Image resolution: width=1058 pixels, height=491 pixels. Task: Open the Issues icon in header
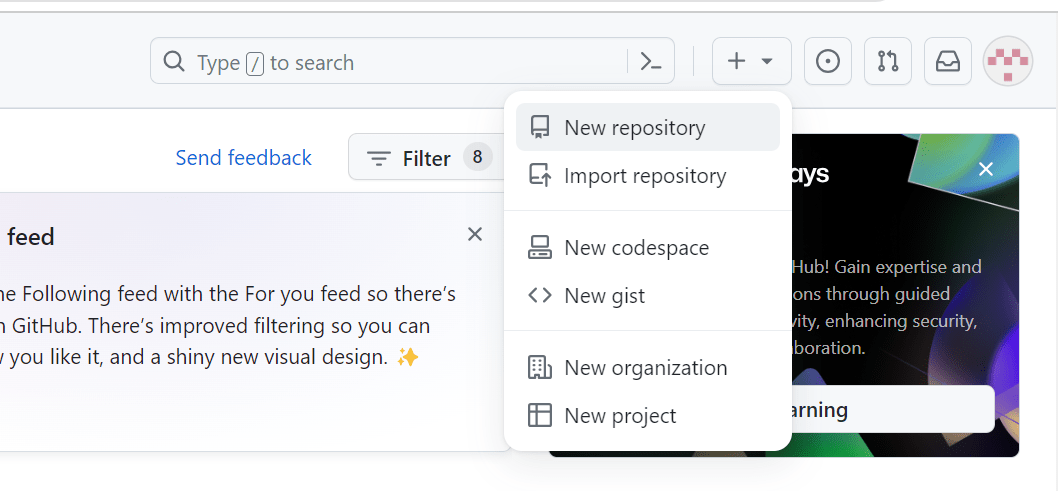[828, 61]
